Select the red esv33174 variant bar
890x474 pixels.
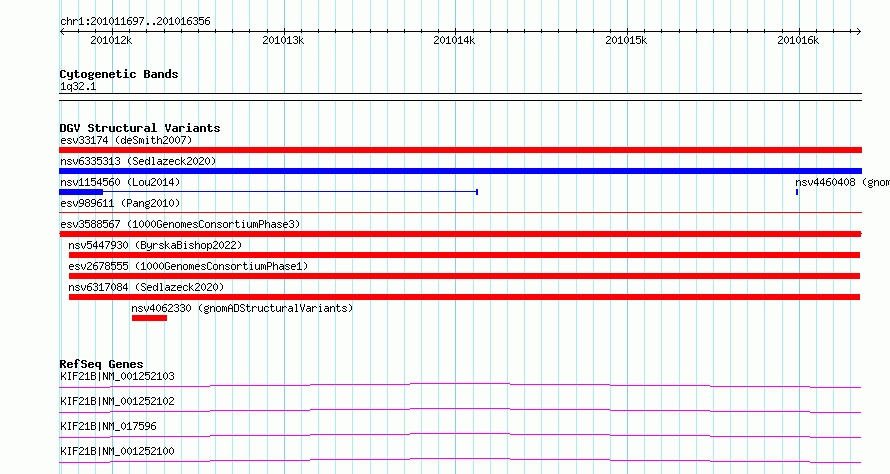coord(460,150)
